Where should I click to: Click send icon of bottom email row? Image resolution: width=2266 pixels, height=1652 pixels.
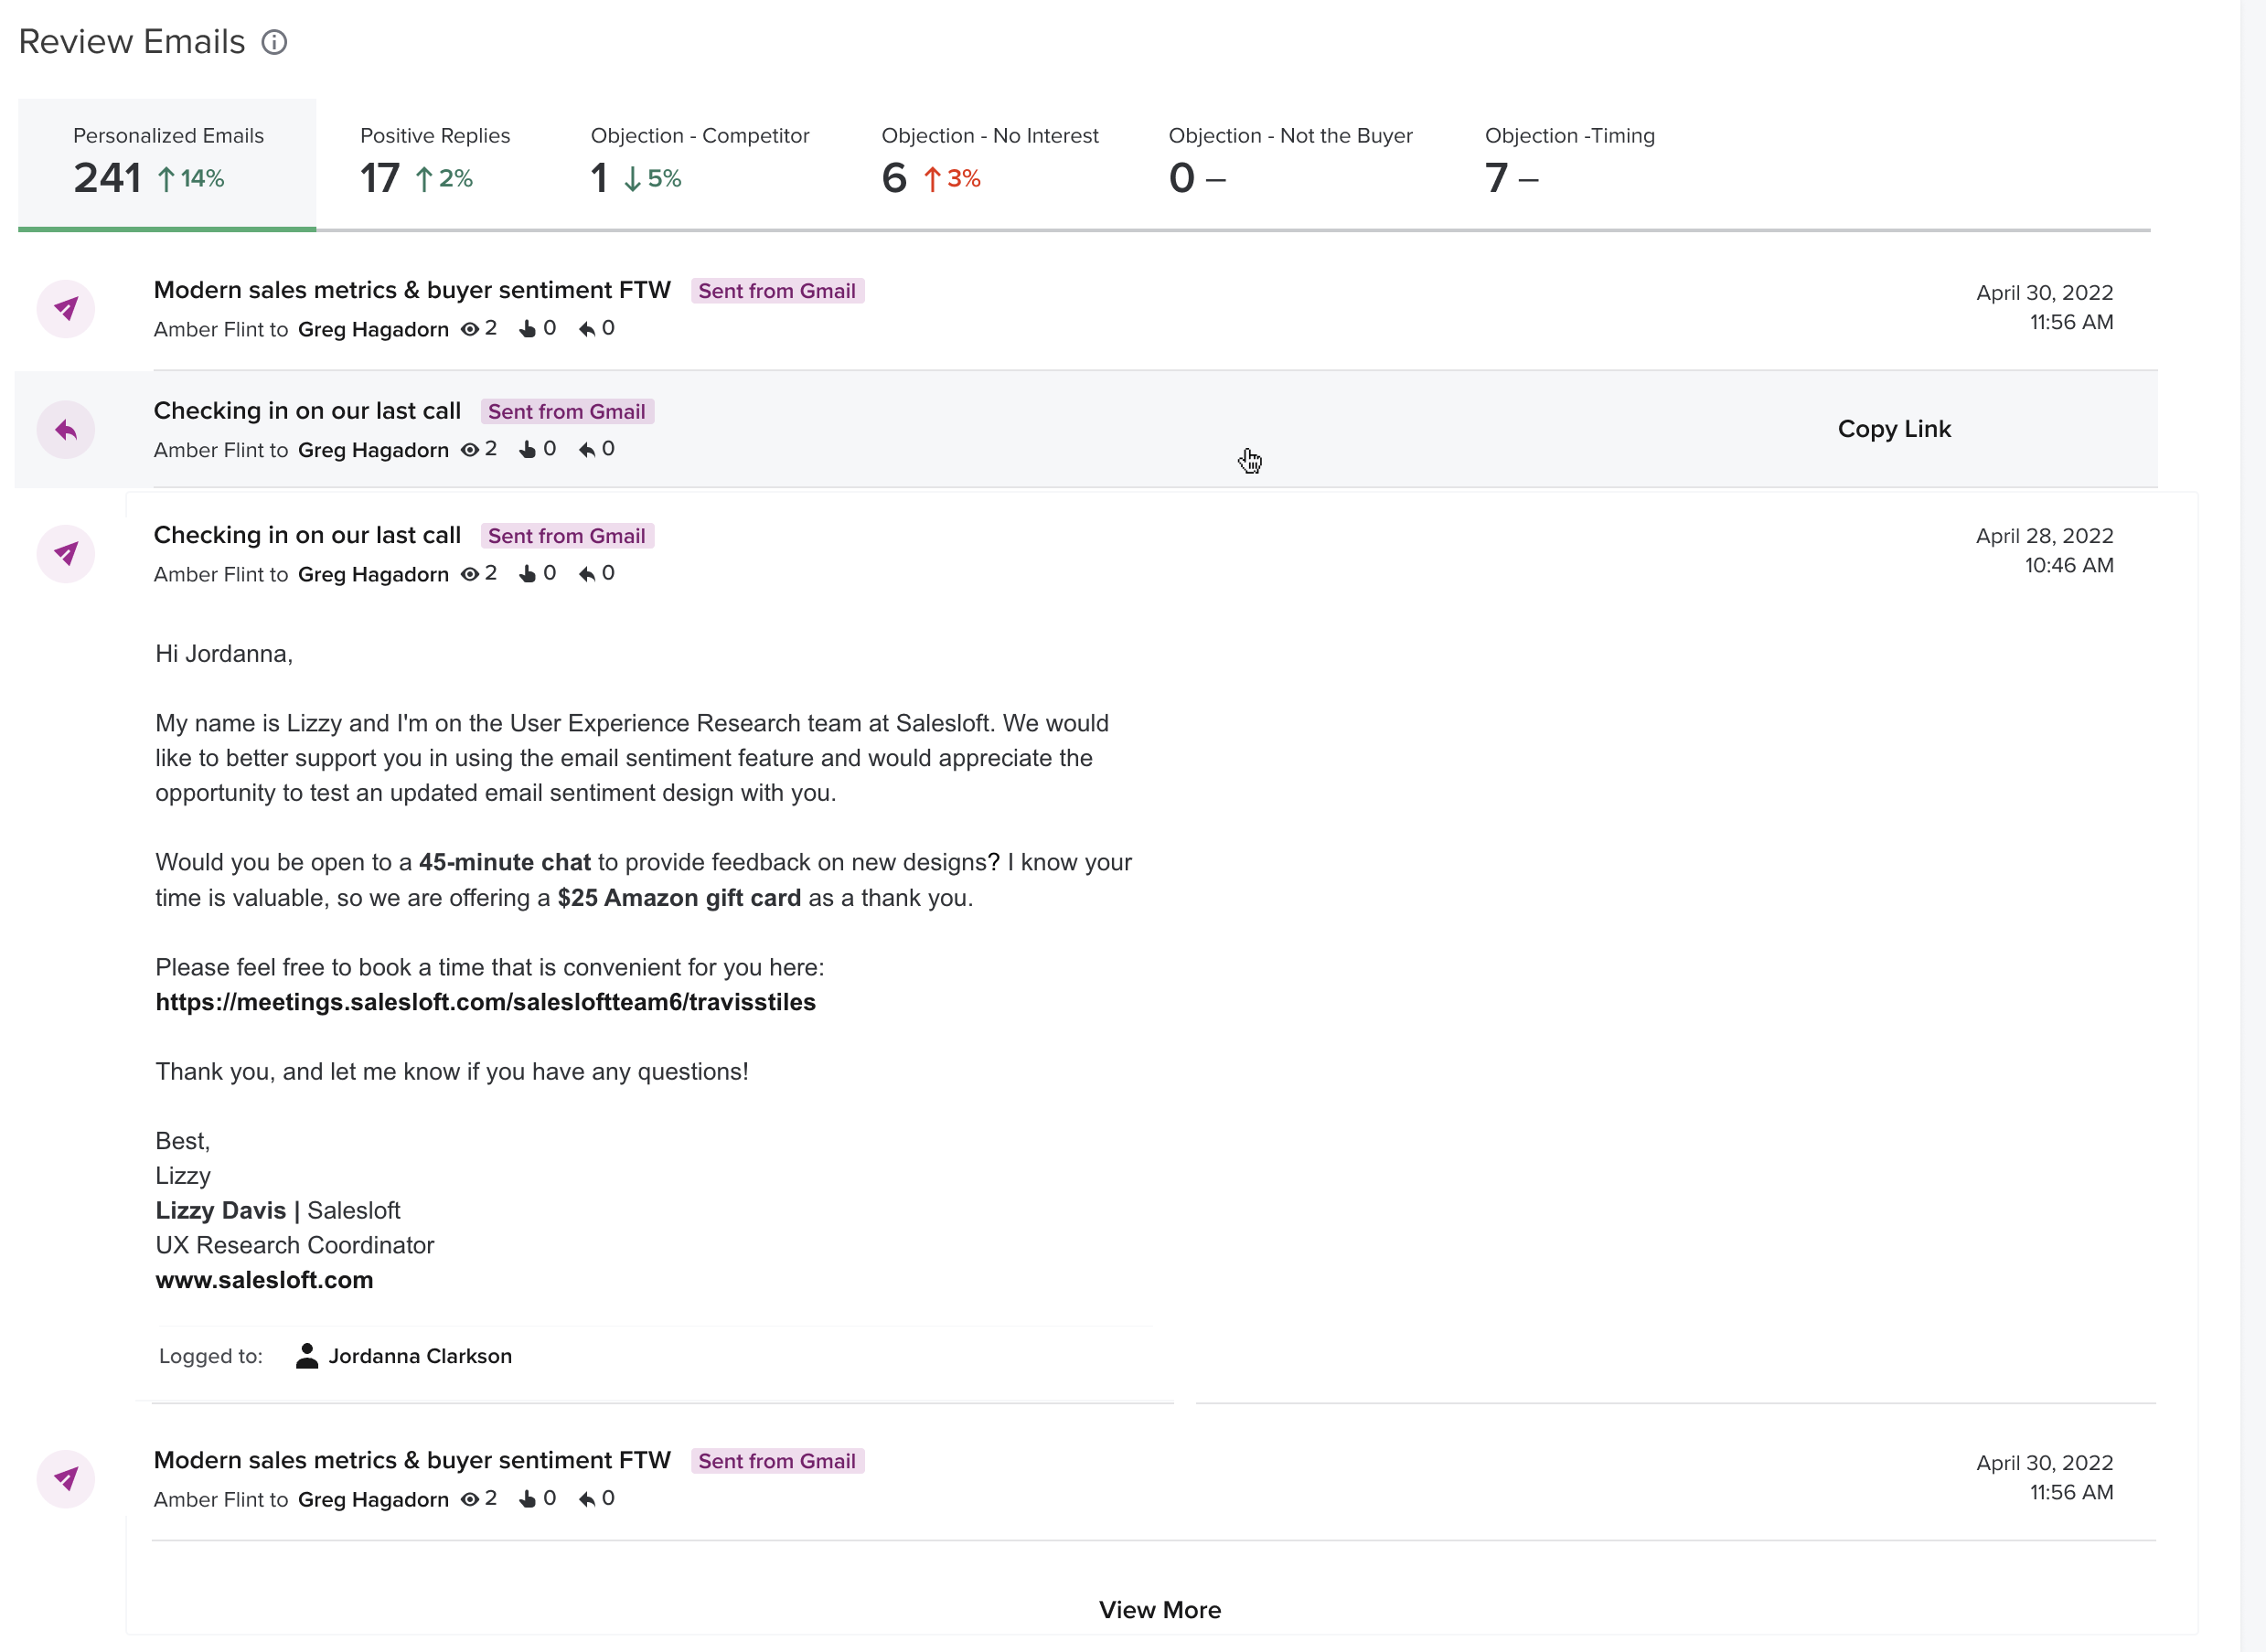[66, 1479]
